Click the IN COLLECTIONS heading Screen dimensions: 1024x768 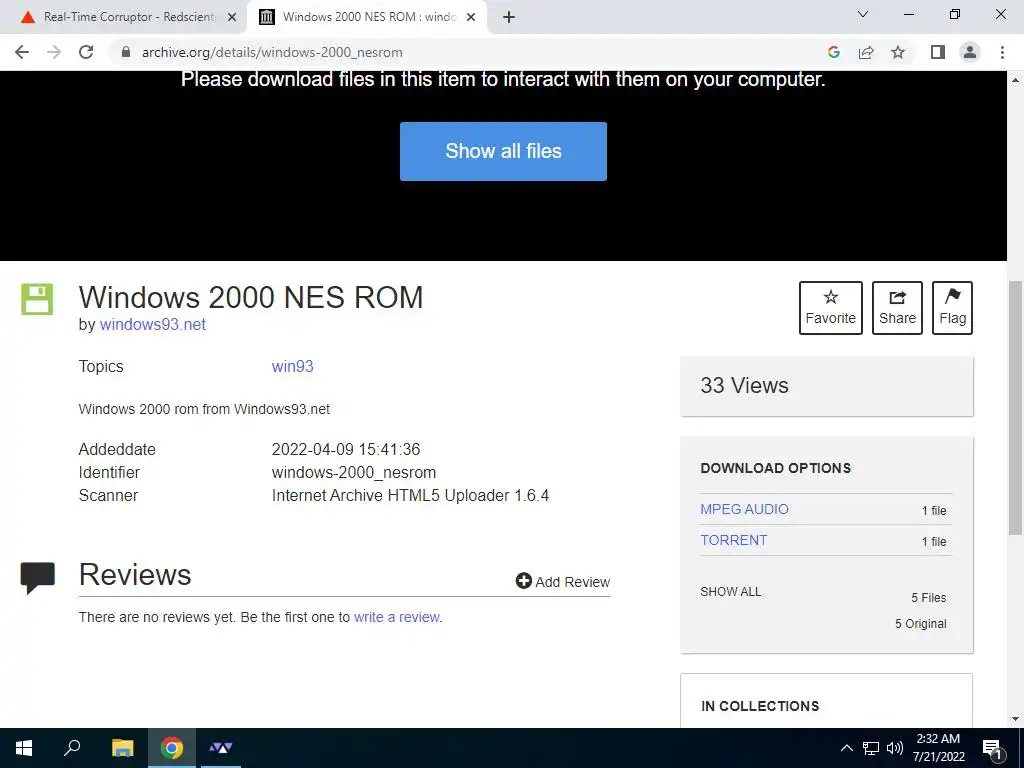pyautogui.click(x=760, y=706)
